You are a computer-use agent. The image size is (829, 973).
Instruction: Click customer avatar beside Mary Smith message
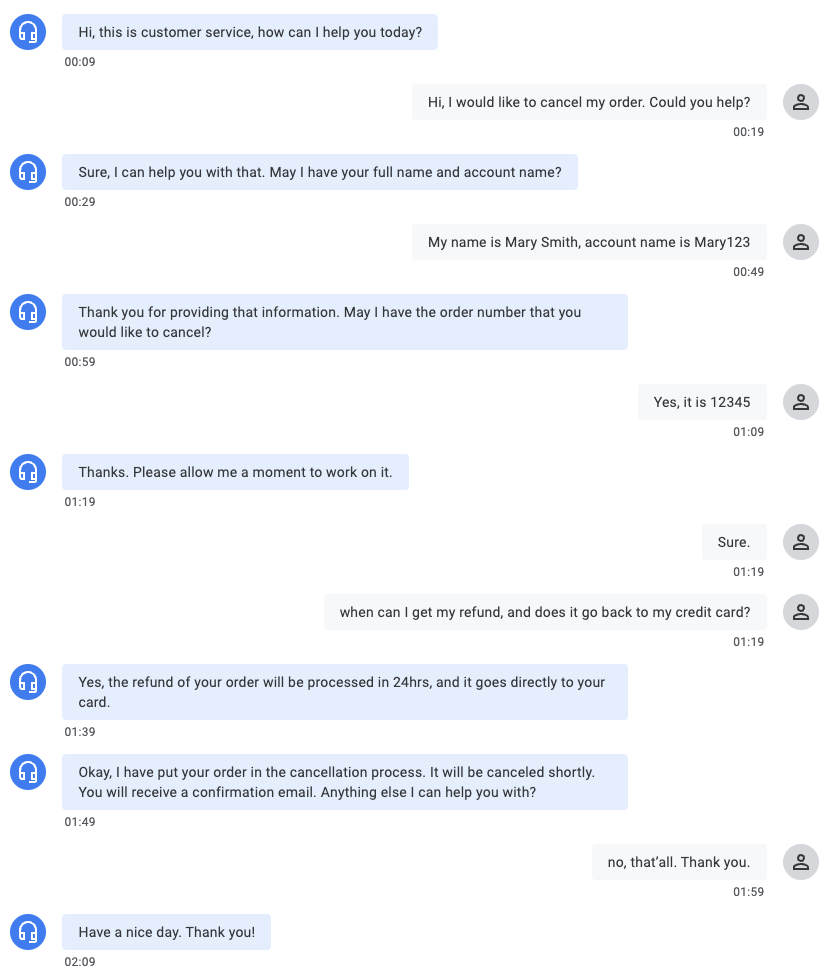800,242
